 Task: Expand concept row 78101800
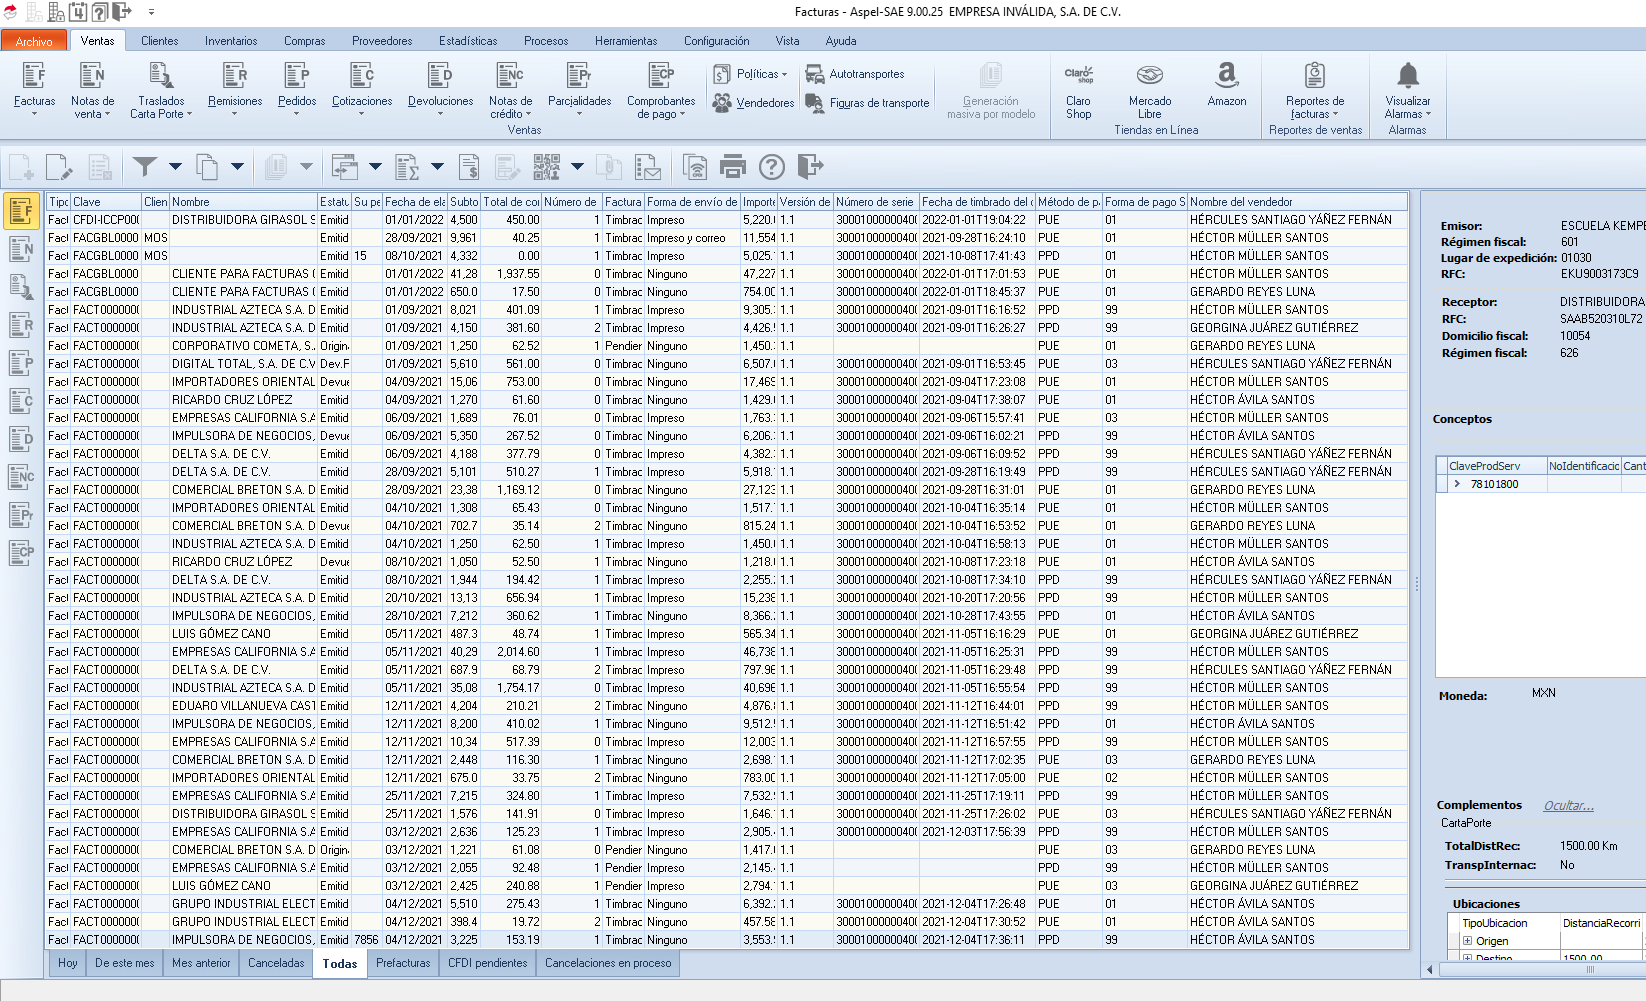point(1457,484)
